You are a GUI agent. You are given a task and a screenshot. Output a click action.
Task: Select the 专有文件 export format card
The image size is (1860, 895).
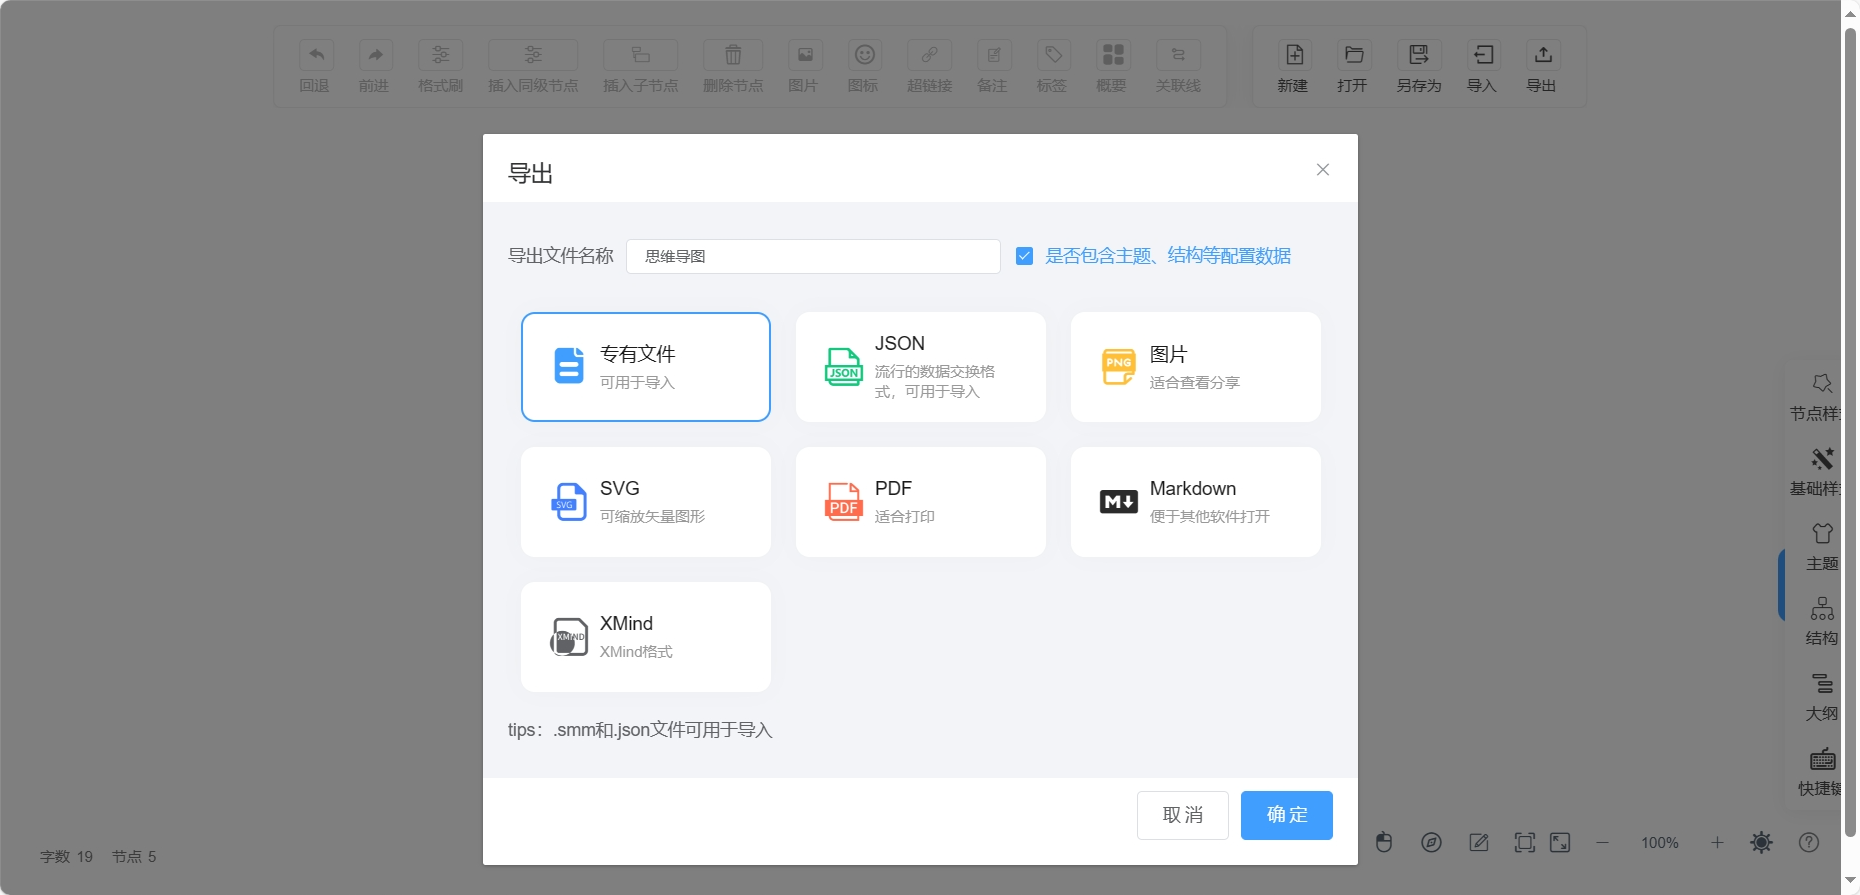pyautogui.click(x=645, y=367)
